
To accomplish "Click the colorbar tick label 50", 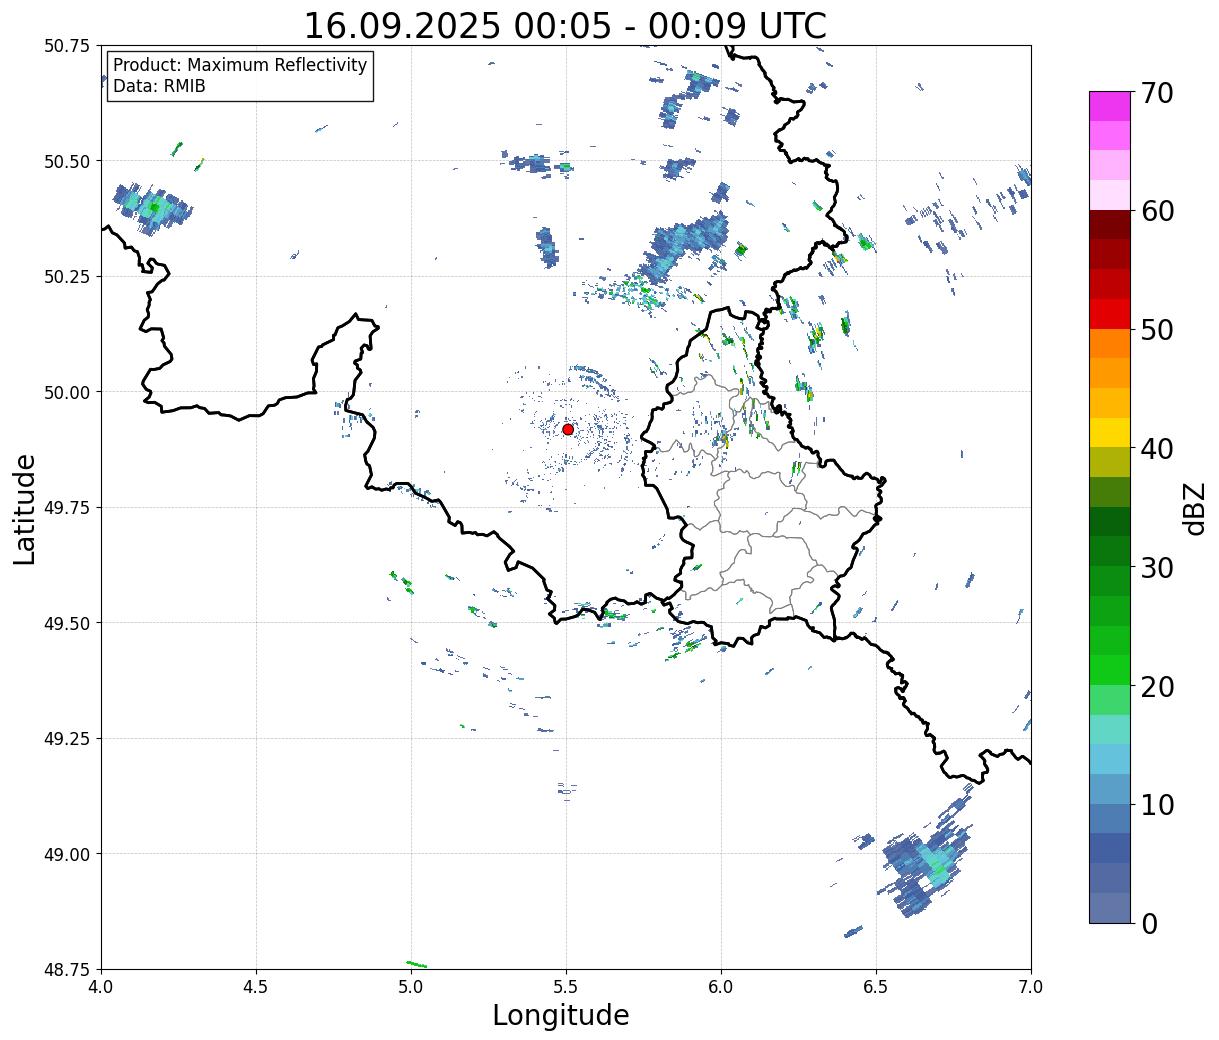I will 1157,330.
